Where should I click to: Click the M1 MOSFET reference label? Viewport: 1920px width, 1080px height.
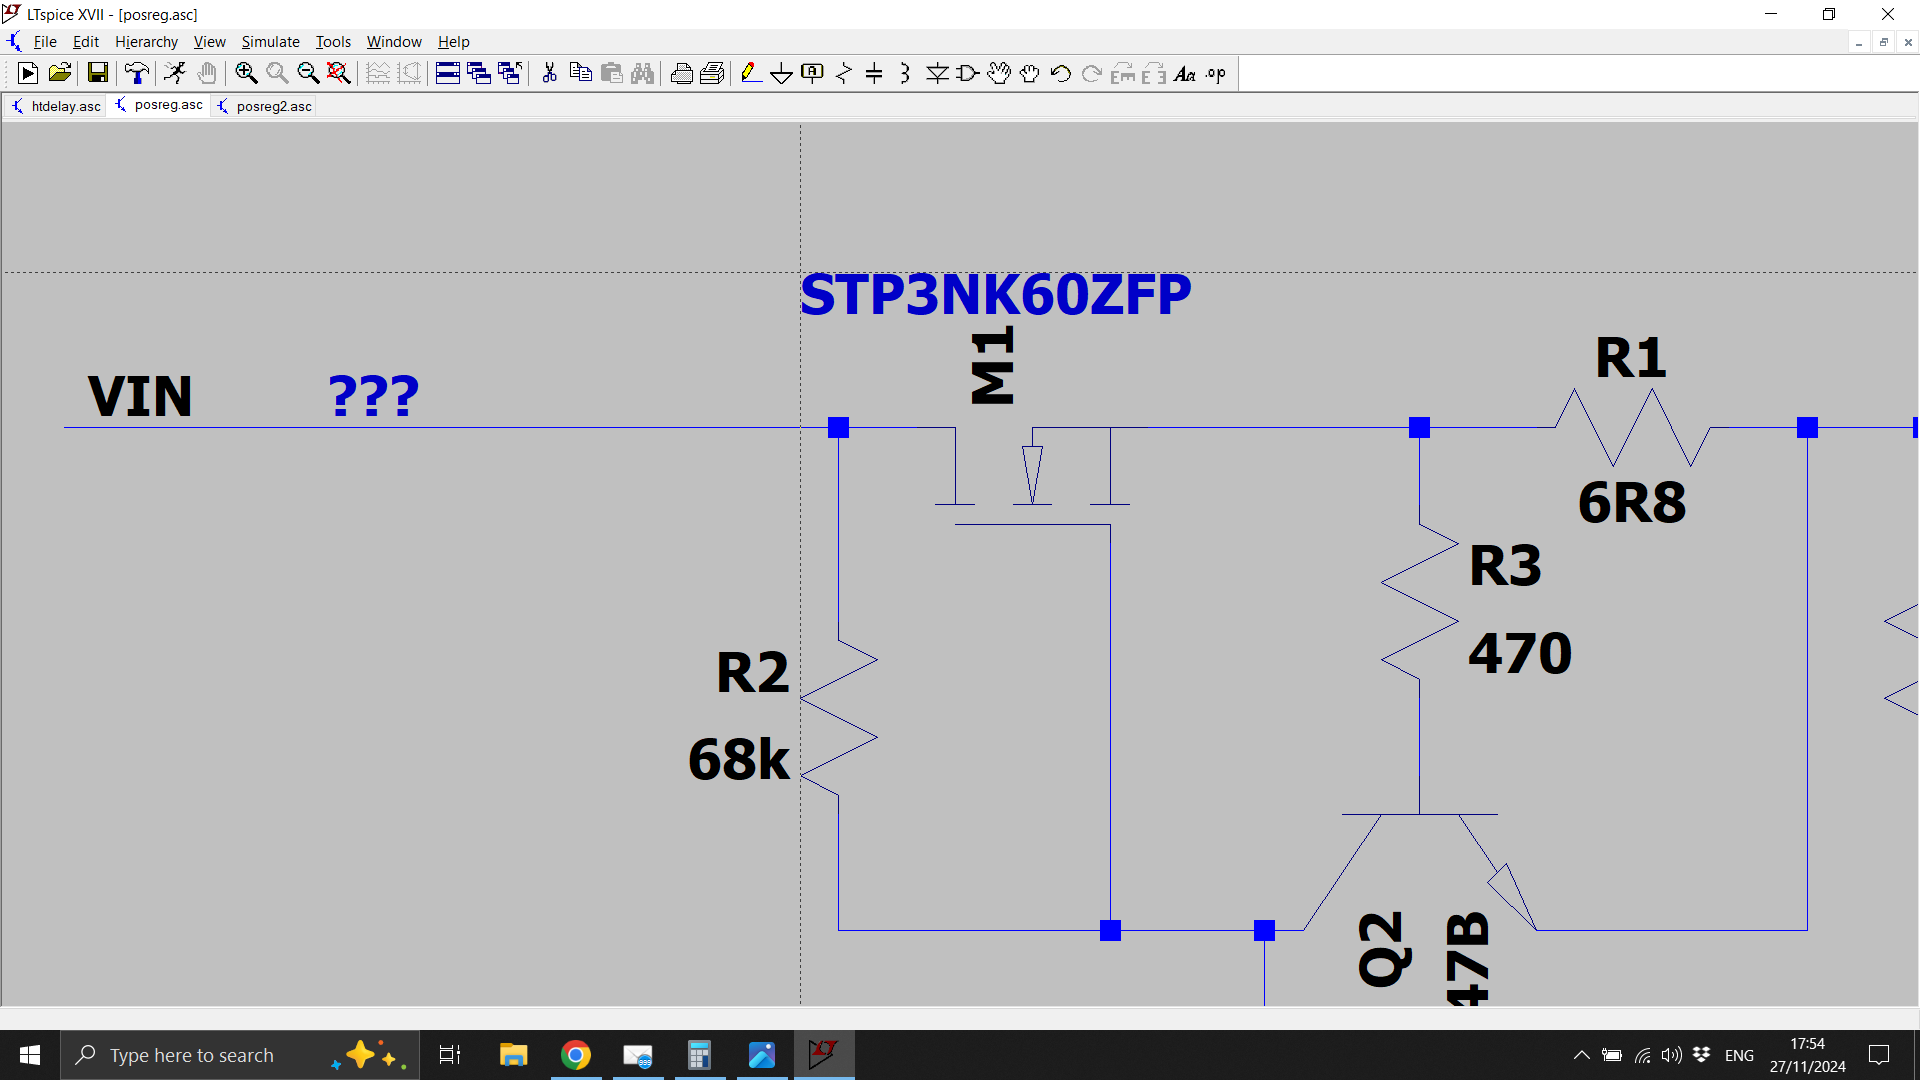tap(993, 365)
